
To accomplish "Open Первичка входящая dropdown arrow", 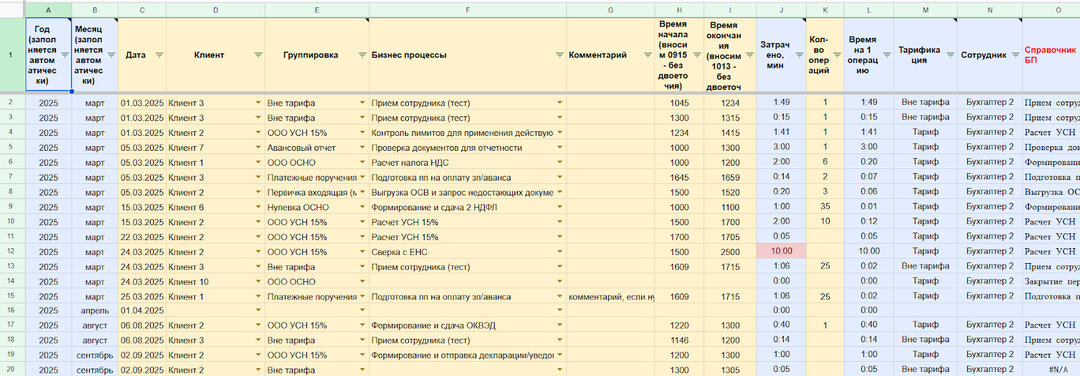I will click(x=362, y=191).
